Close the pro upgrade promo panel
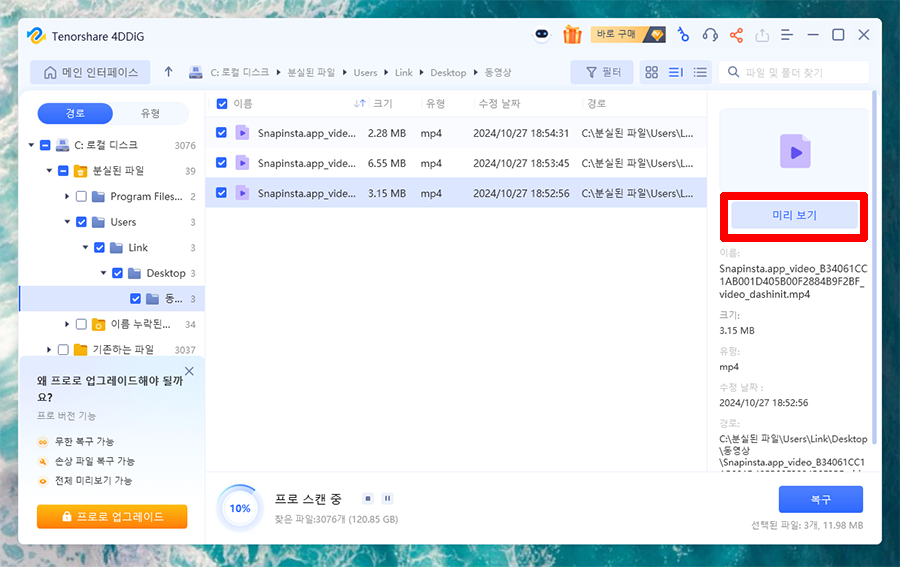The width and height of the screenshot is (900, 567). (x=189, y=371)
